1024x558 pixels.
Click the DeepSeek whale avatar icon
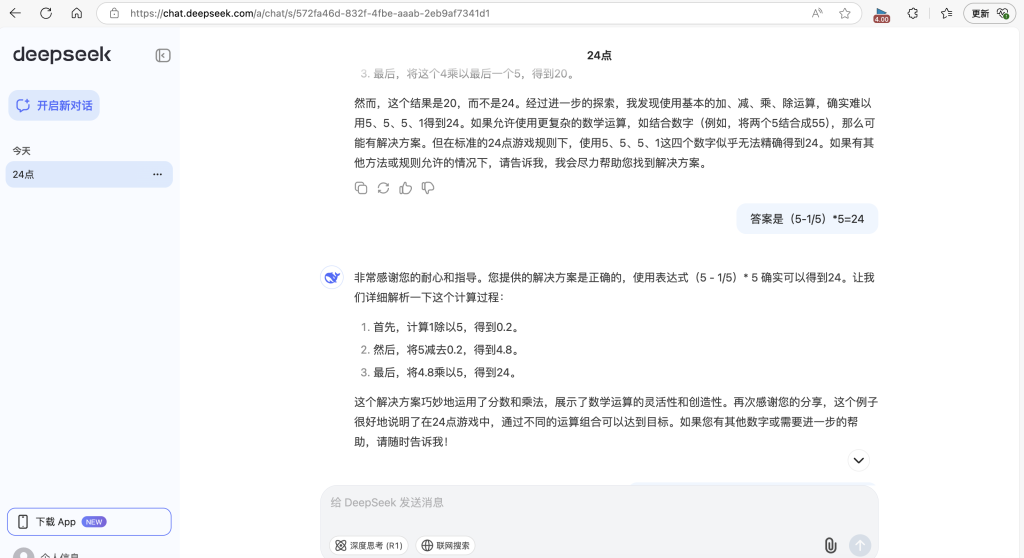pyautogui.click(x=332, y=277)
